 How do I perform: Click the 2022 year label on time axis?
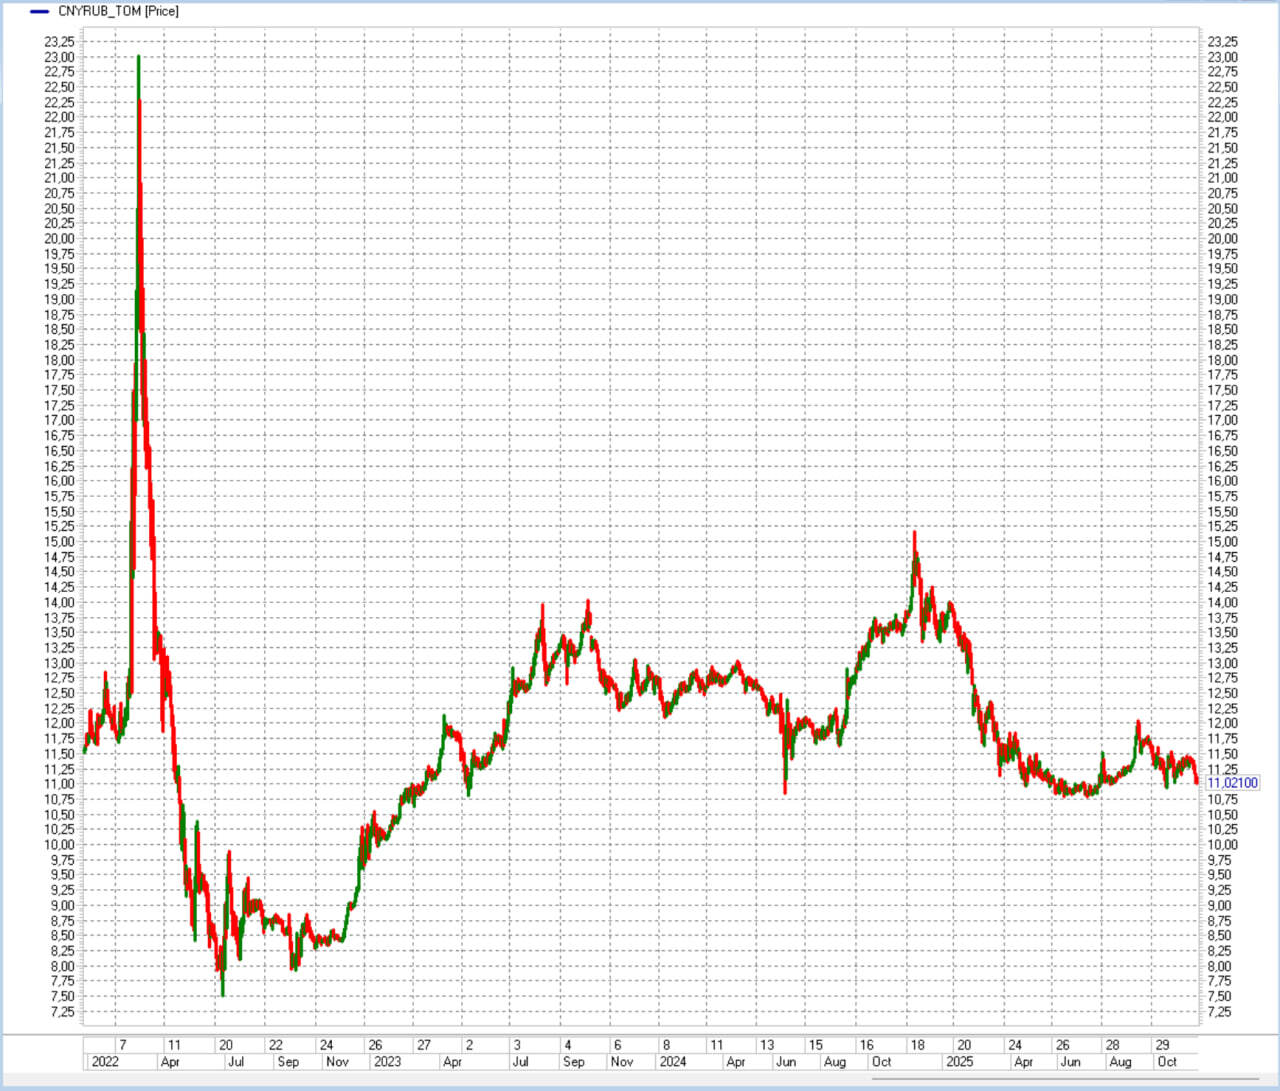click(105, 1062)
